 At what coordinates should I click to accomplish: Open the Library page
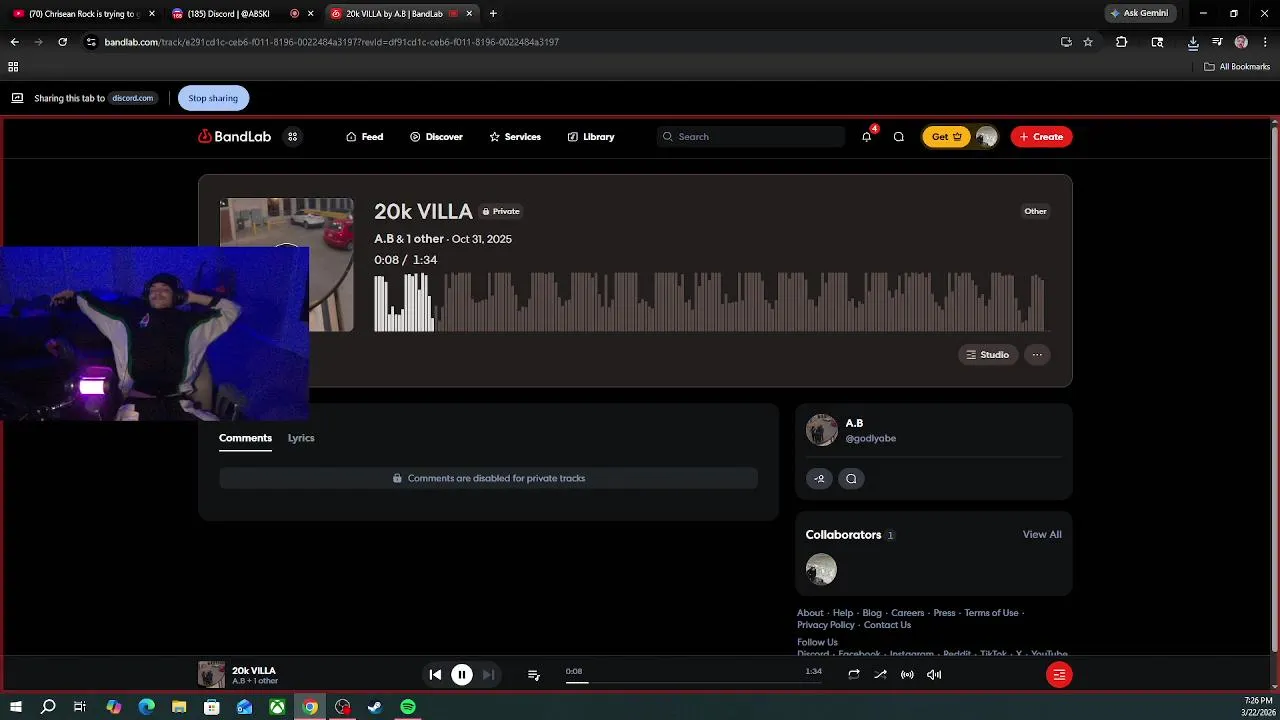coord(591,137)
